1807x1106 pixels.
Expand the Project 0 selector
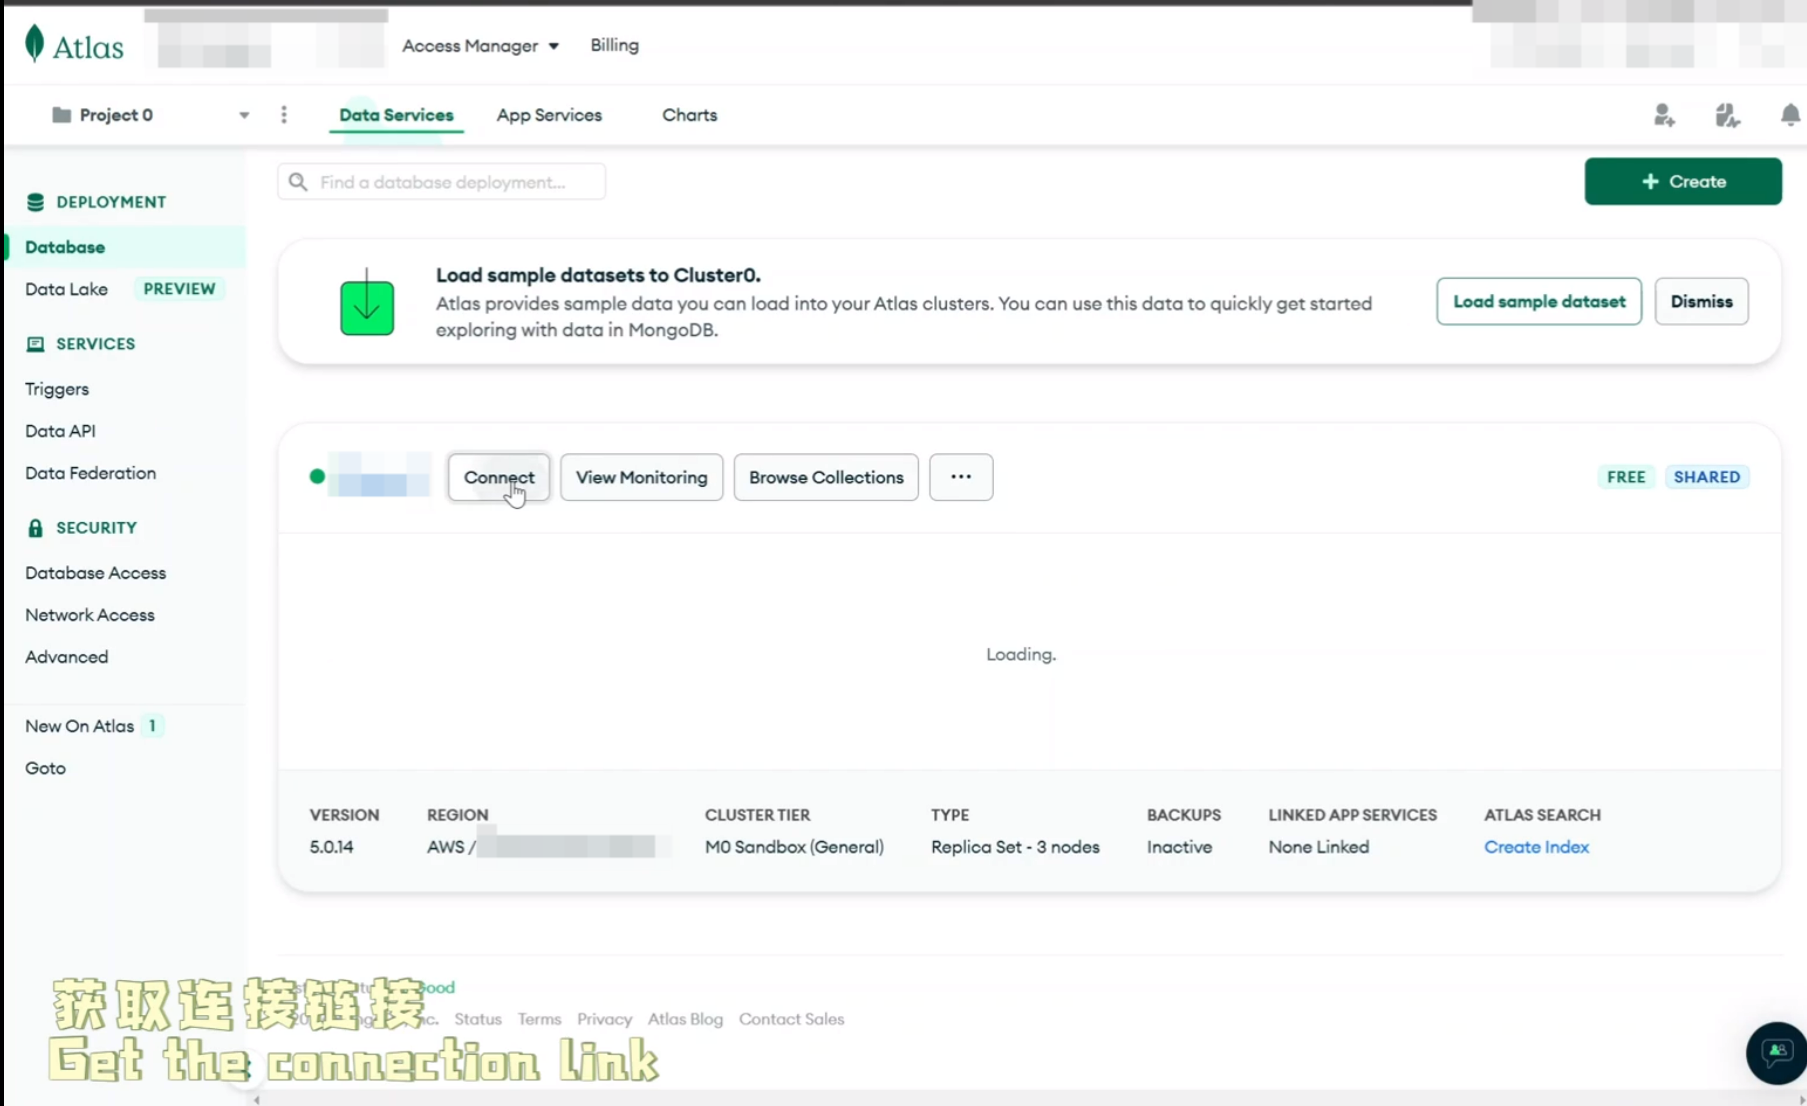[x=150, y=115]
